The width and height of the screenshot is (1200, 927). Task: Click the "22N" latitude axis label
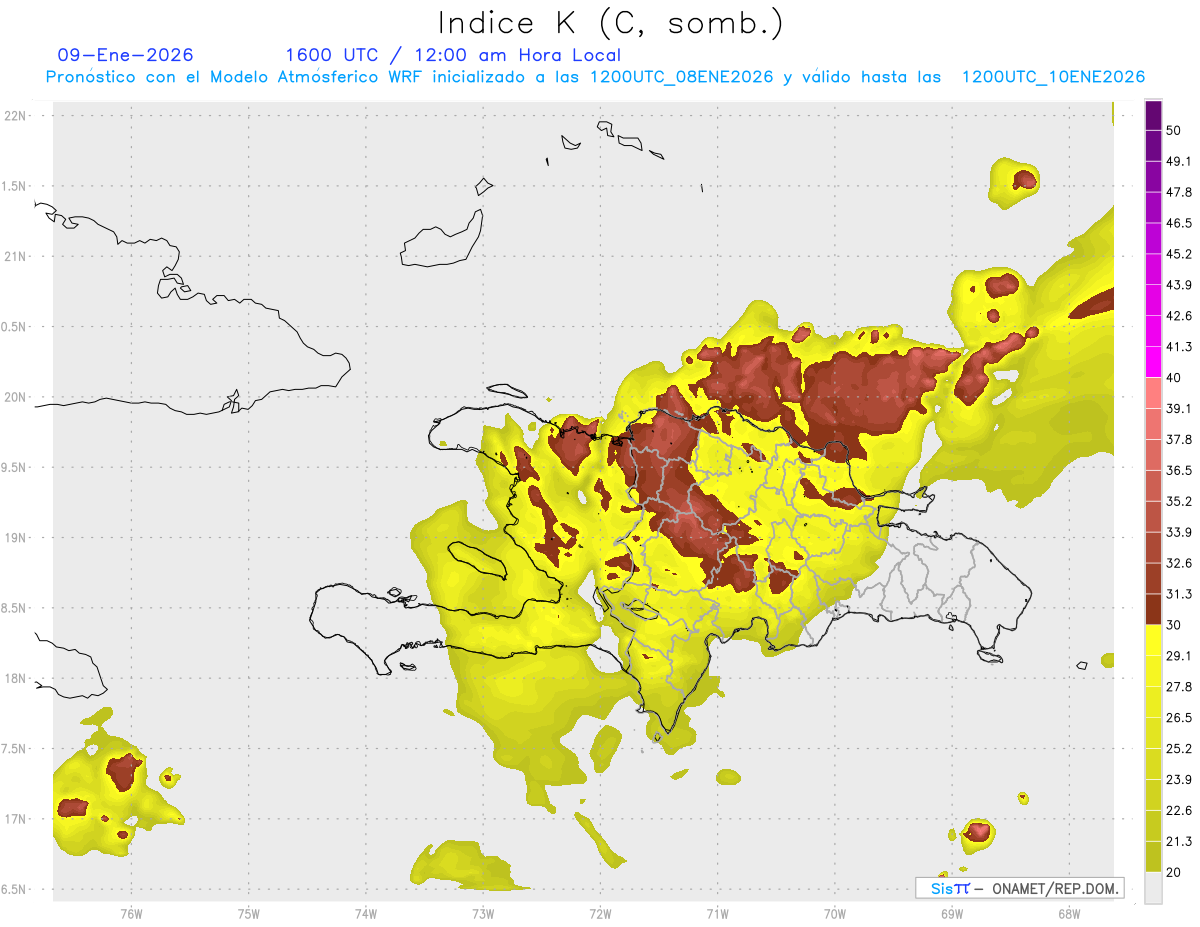[15, 115]
